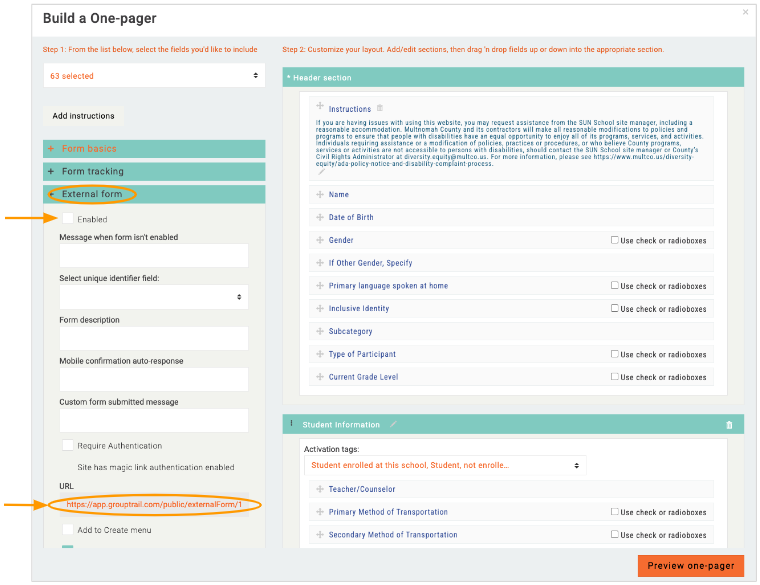Click the drag handle for Subcategory field
This screenshot has height=585, width=760.
[320, 331]
